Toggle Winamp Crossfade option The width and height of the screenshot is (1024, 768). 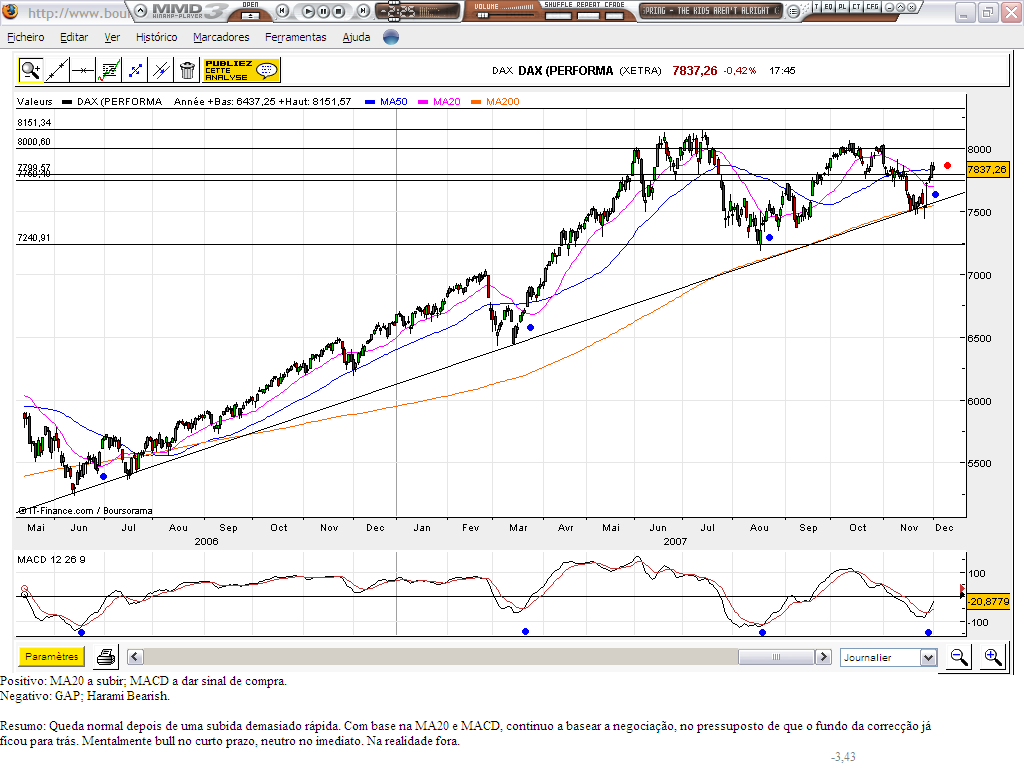tap(615, 15)
